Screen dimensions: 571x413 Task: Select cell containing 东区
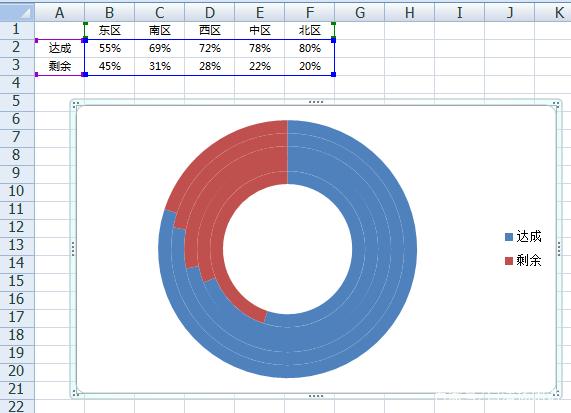tap(110, 30)
